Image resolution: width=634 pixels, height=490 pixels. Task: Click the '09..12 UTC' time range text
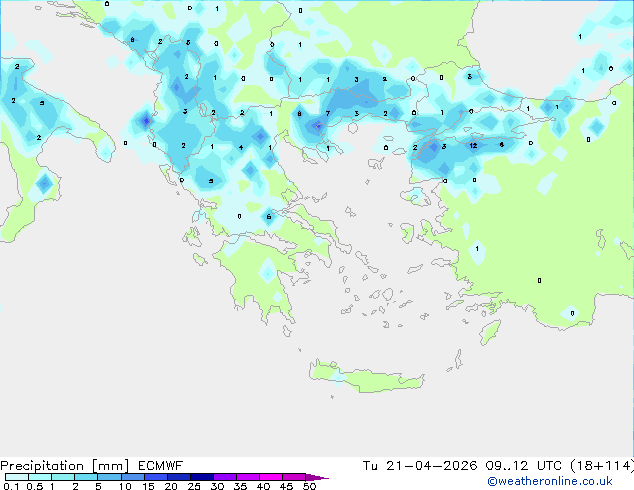523,466
